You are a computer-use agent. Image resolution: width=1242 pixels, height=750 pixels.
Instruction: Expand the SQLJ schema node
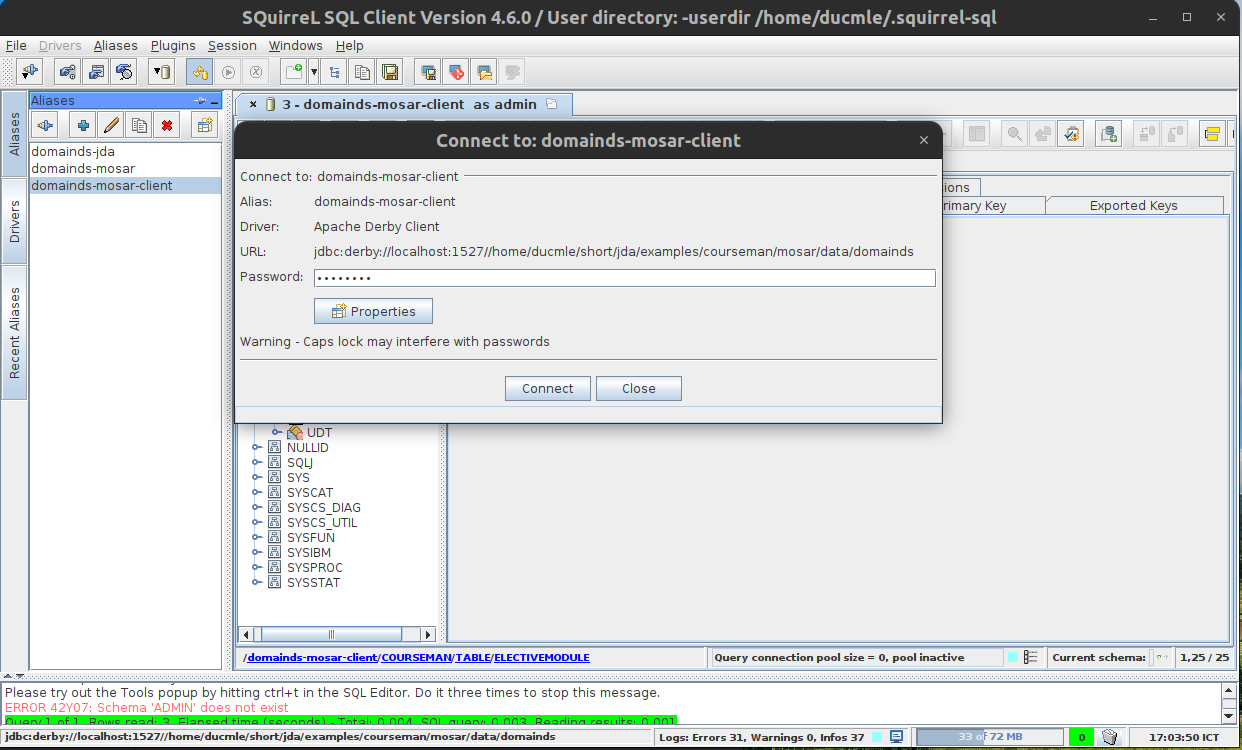click(257, 463)
